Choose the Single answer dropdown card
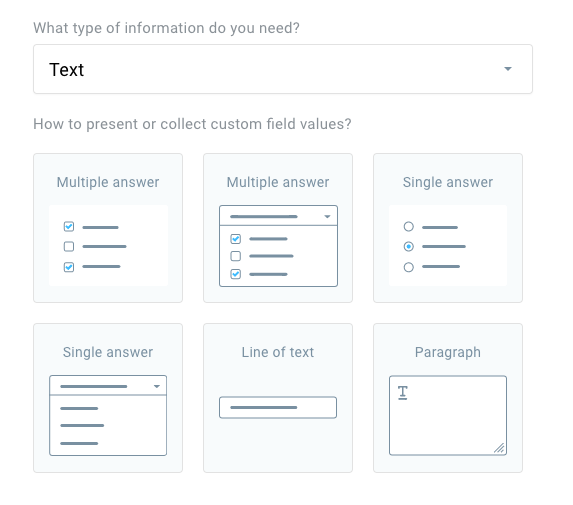The height and width of the screenshot is (505, 573). point(108,398)
